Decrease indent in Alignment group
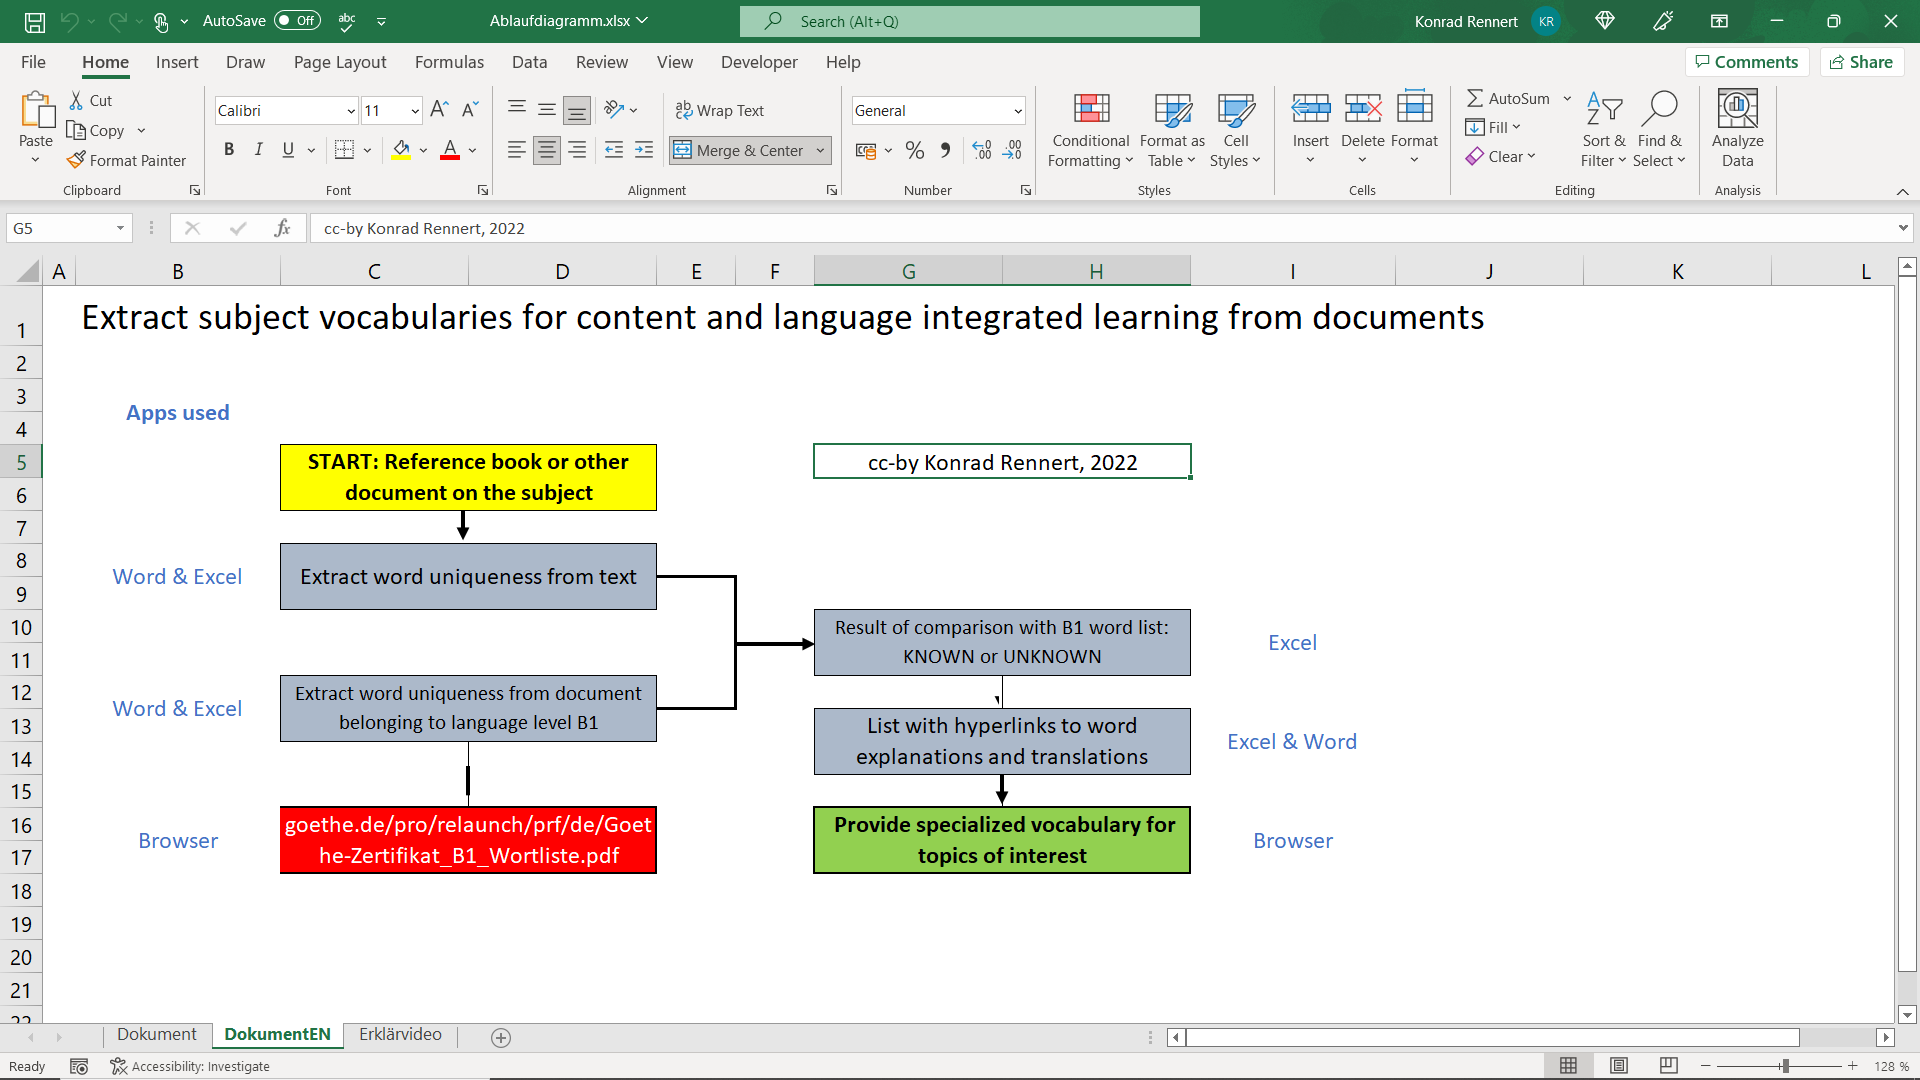This screenshot has width=1920, height=1080. click(614, 150)
